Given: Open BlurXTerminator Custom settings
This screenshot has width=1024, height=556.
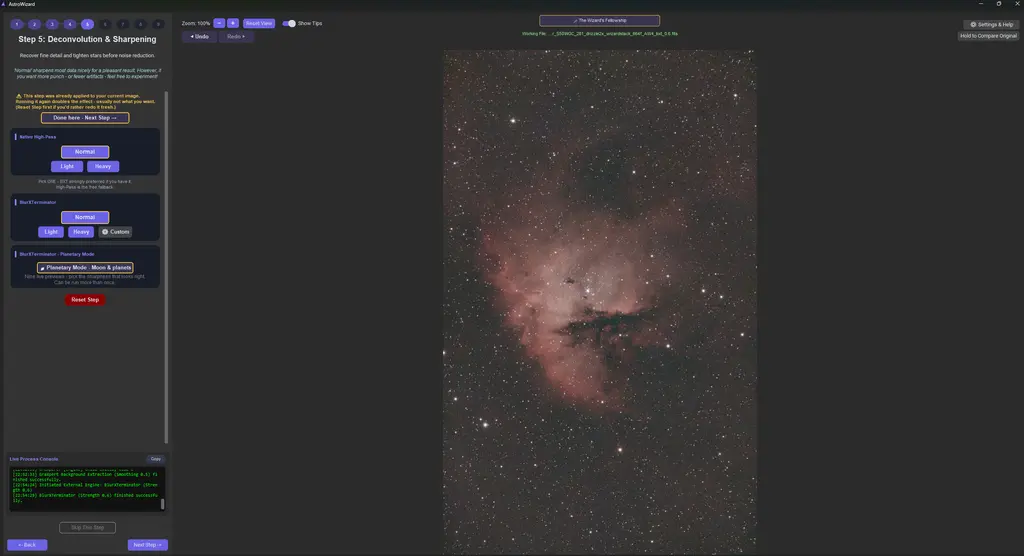Looking at the screenshot, I should pos(116,232).
